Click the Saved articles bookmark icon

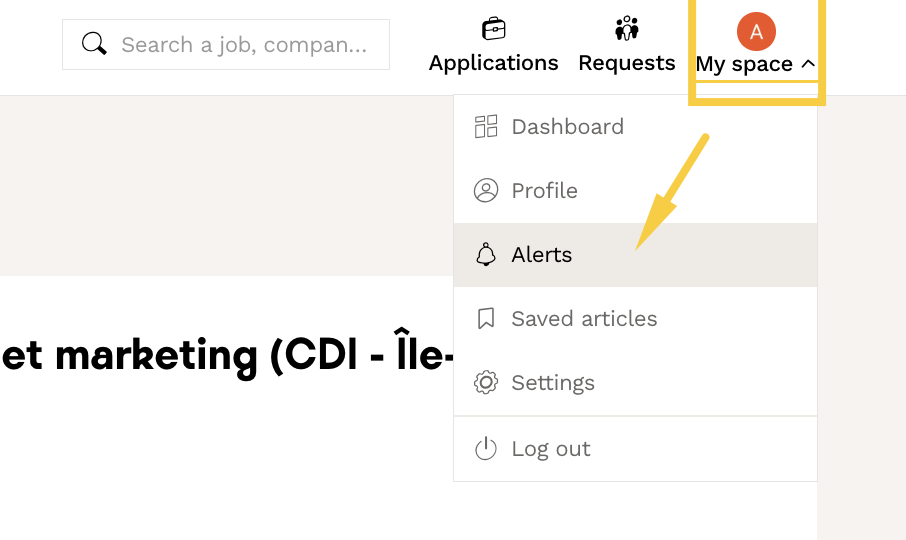[486, 319]
